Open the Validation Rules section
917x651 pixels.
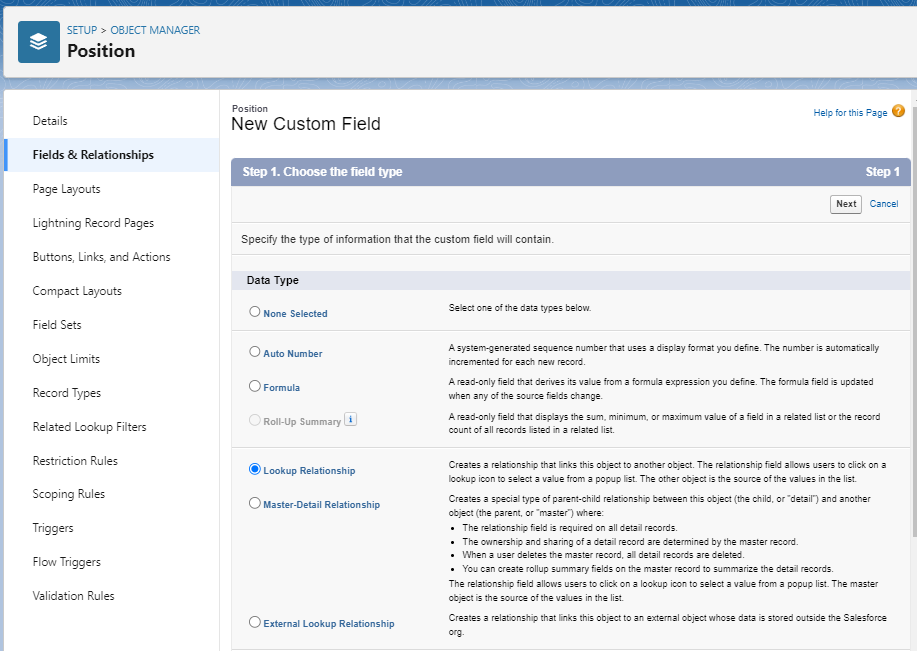(x=73, y=596)
